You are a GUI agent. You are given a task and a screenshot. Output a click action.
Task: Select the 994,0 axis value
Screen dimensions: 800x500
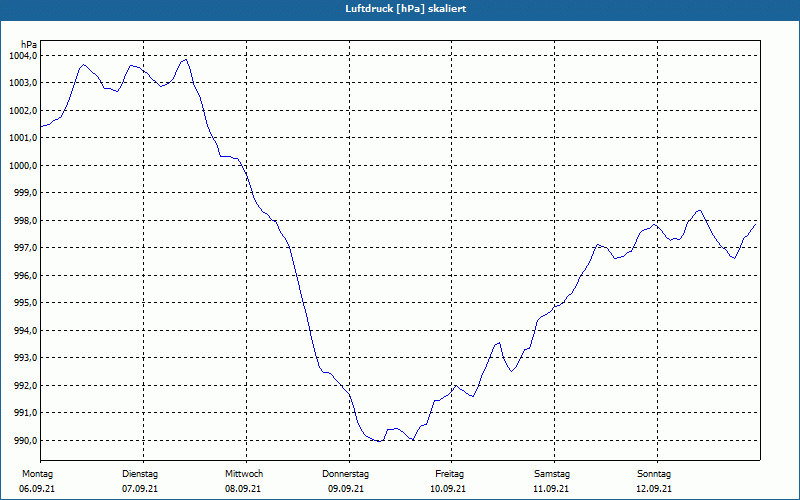[x=26, y=331]
